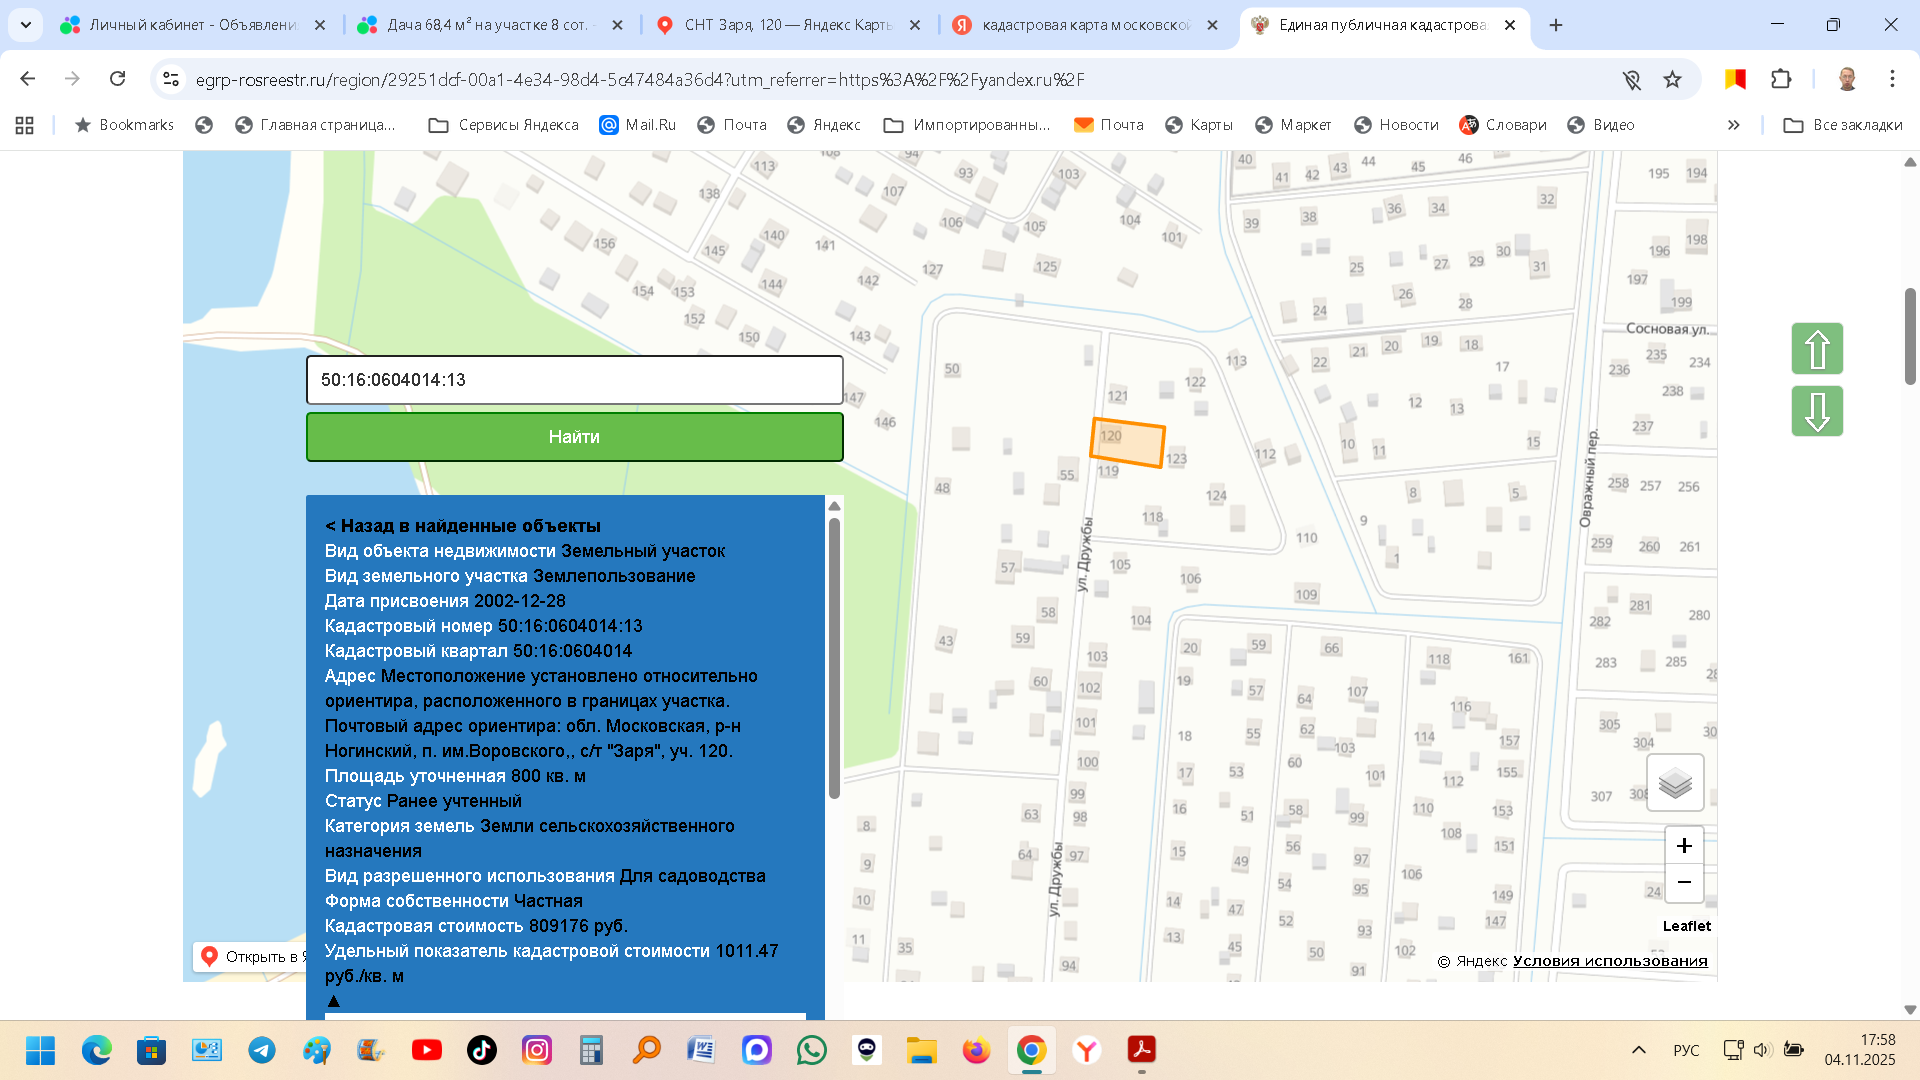This screenshot has width=1920, height=1080.
Task: Click the green down arrow button
Action: click(1817, 411)
